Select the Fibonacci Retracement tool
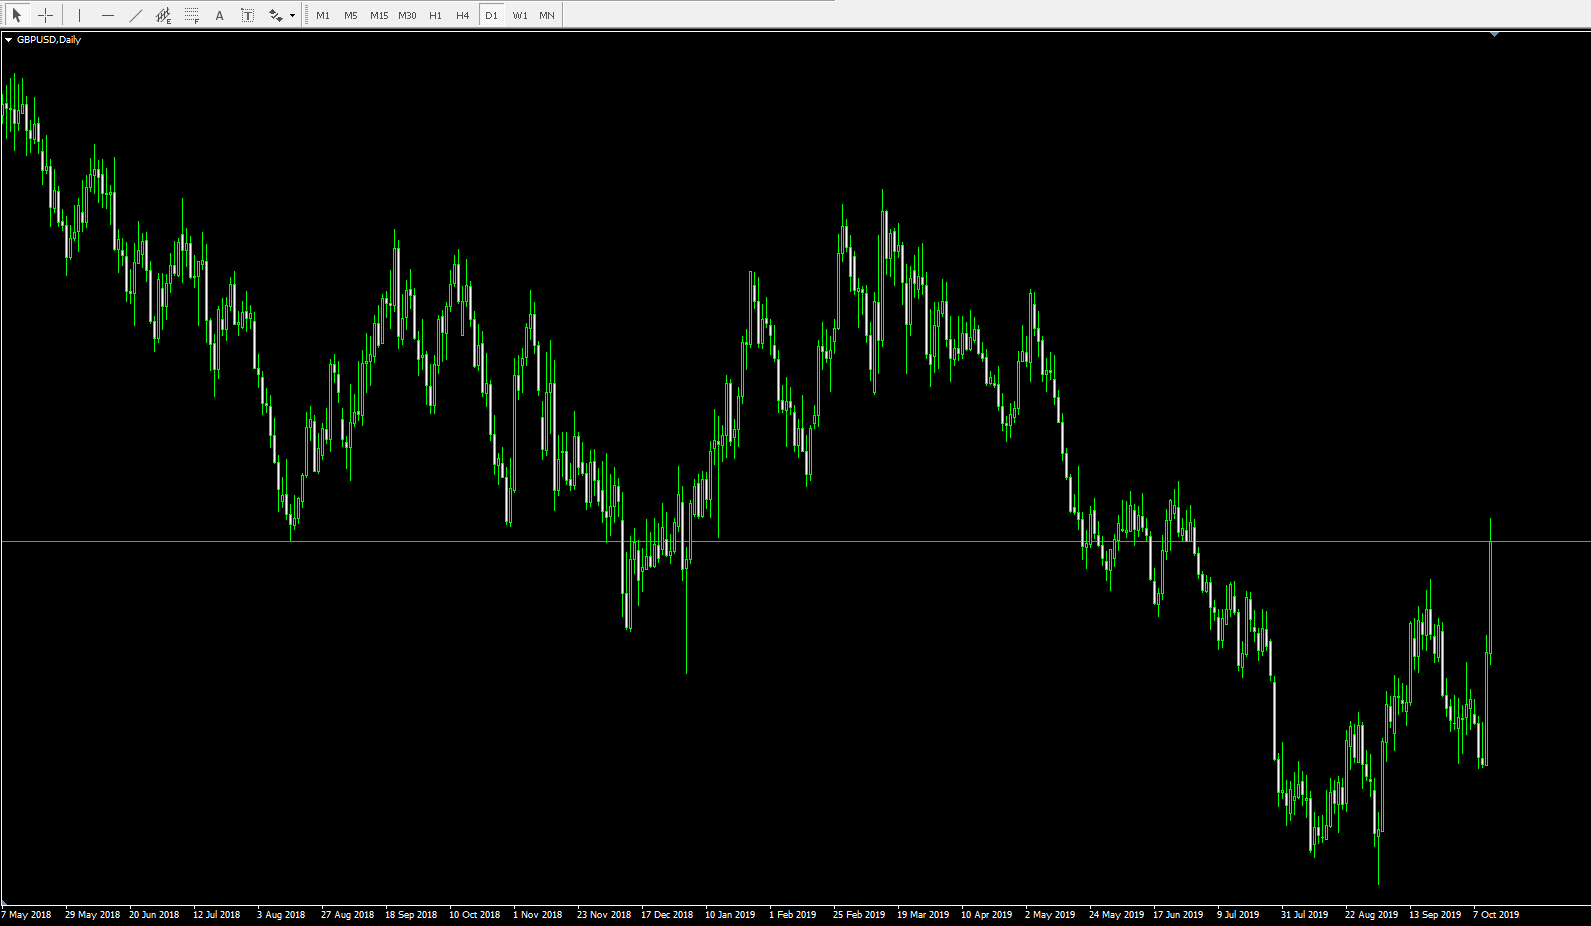 coord(192,15)
